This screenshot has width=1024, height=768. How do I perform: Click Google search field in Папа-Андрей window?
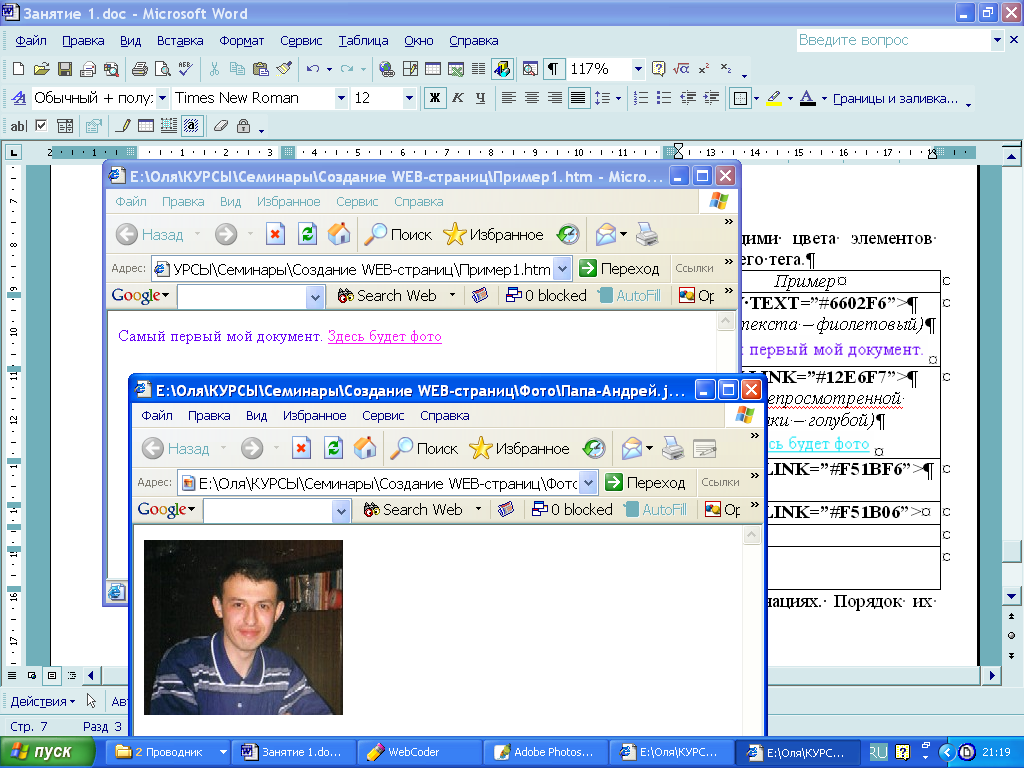pyautogui.click(x=268, y=510)
